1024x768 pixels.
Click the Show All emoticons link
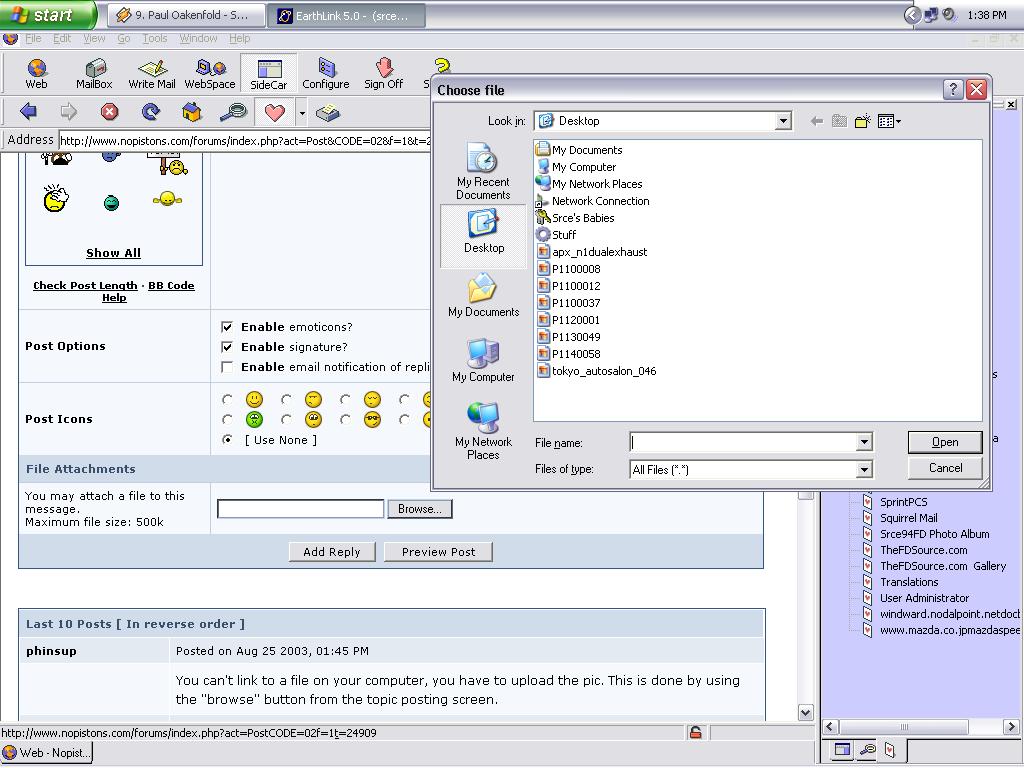[113, 253]
